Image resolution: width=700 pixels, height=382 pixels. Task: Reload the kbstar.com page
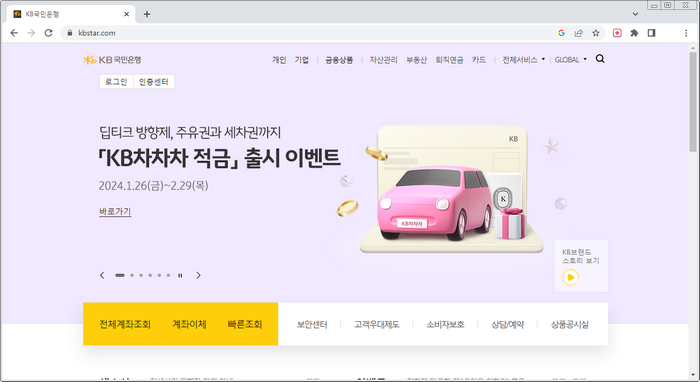(x=48, y=33)
